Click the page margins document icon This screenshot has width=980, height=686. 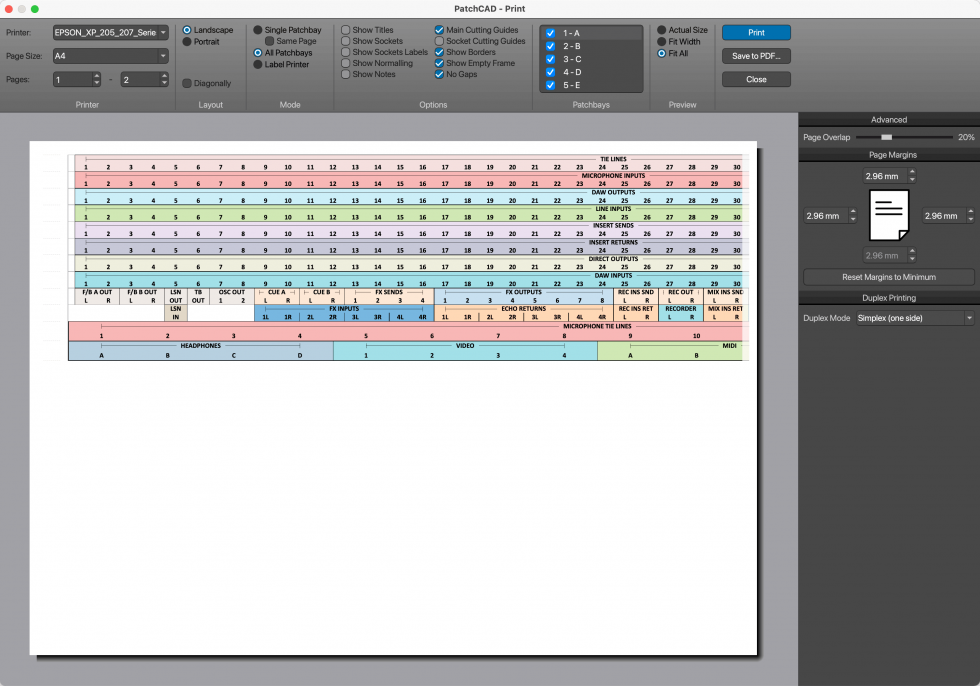coord(888,215)
